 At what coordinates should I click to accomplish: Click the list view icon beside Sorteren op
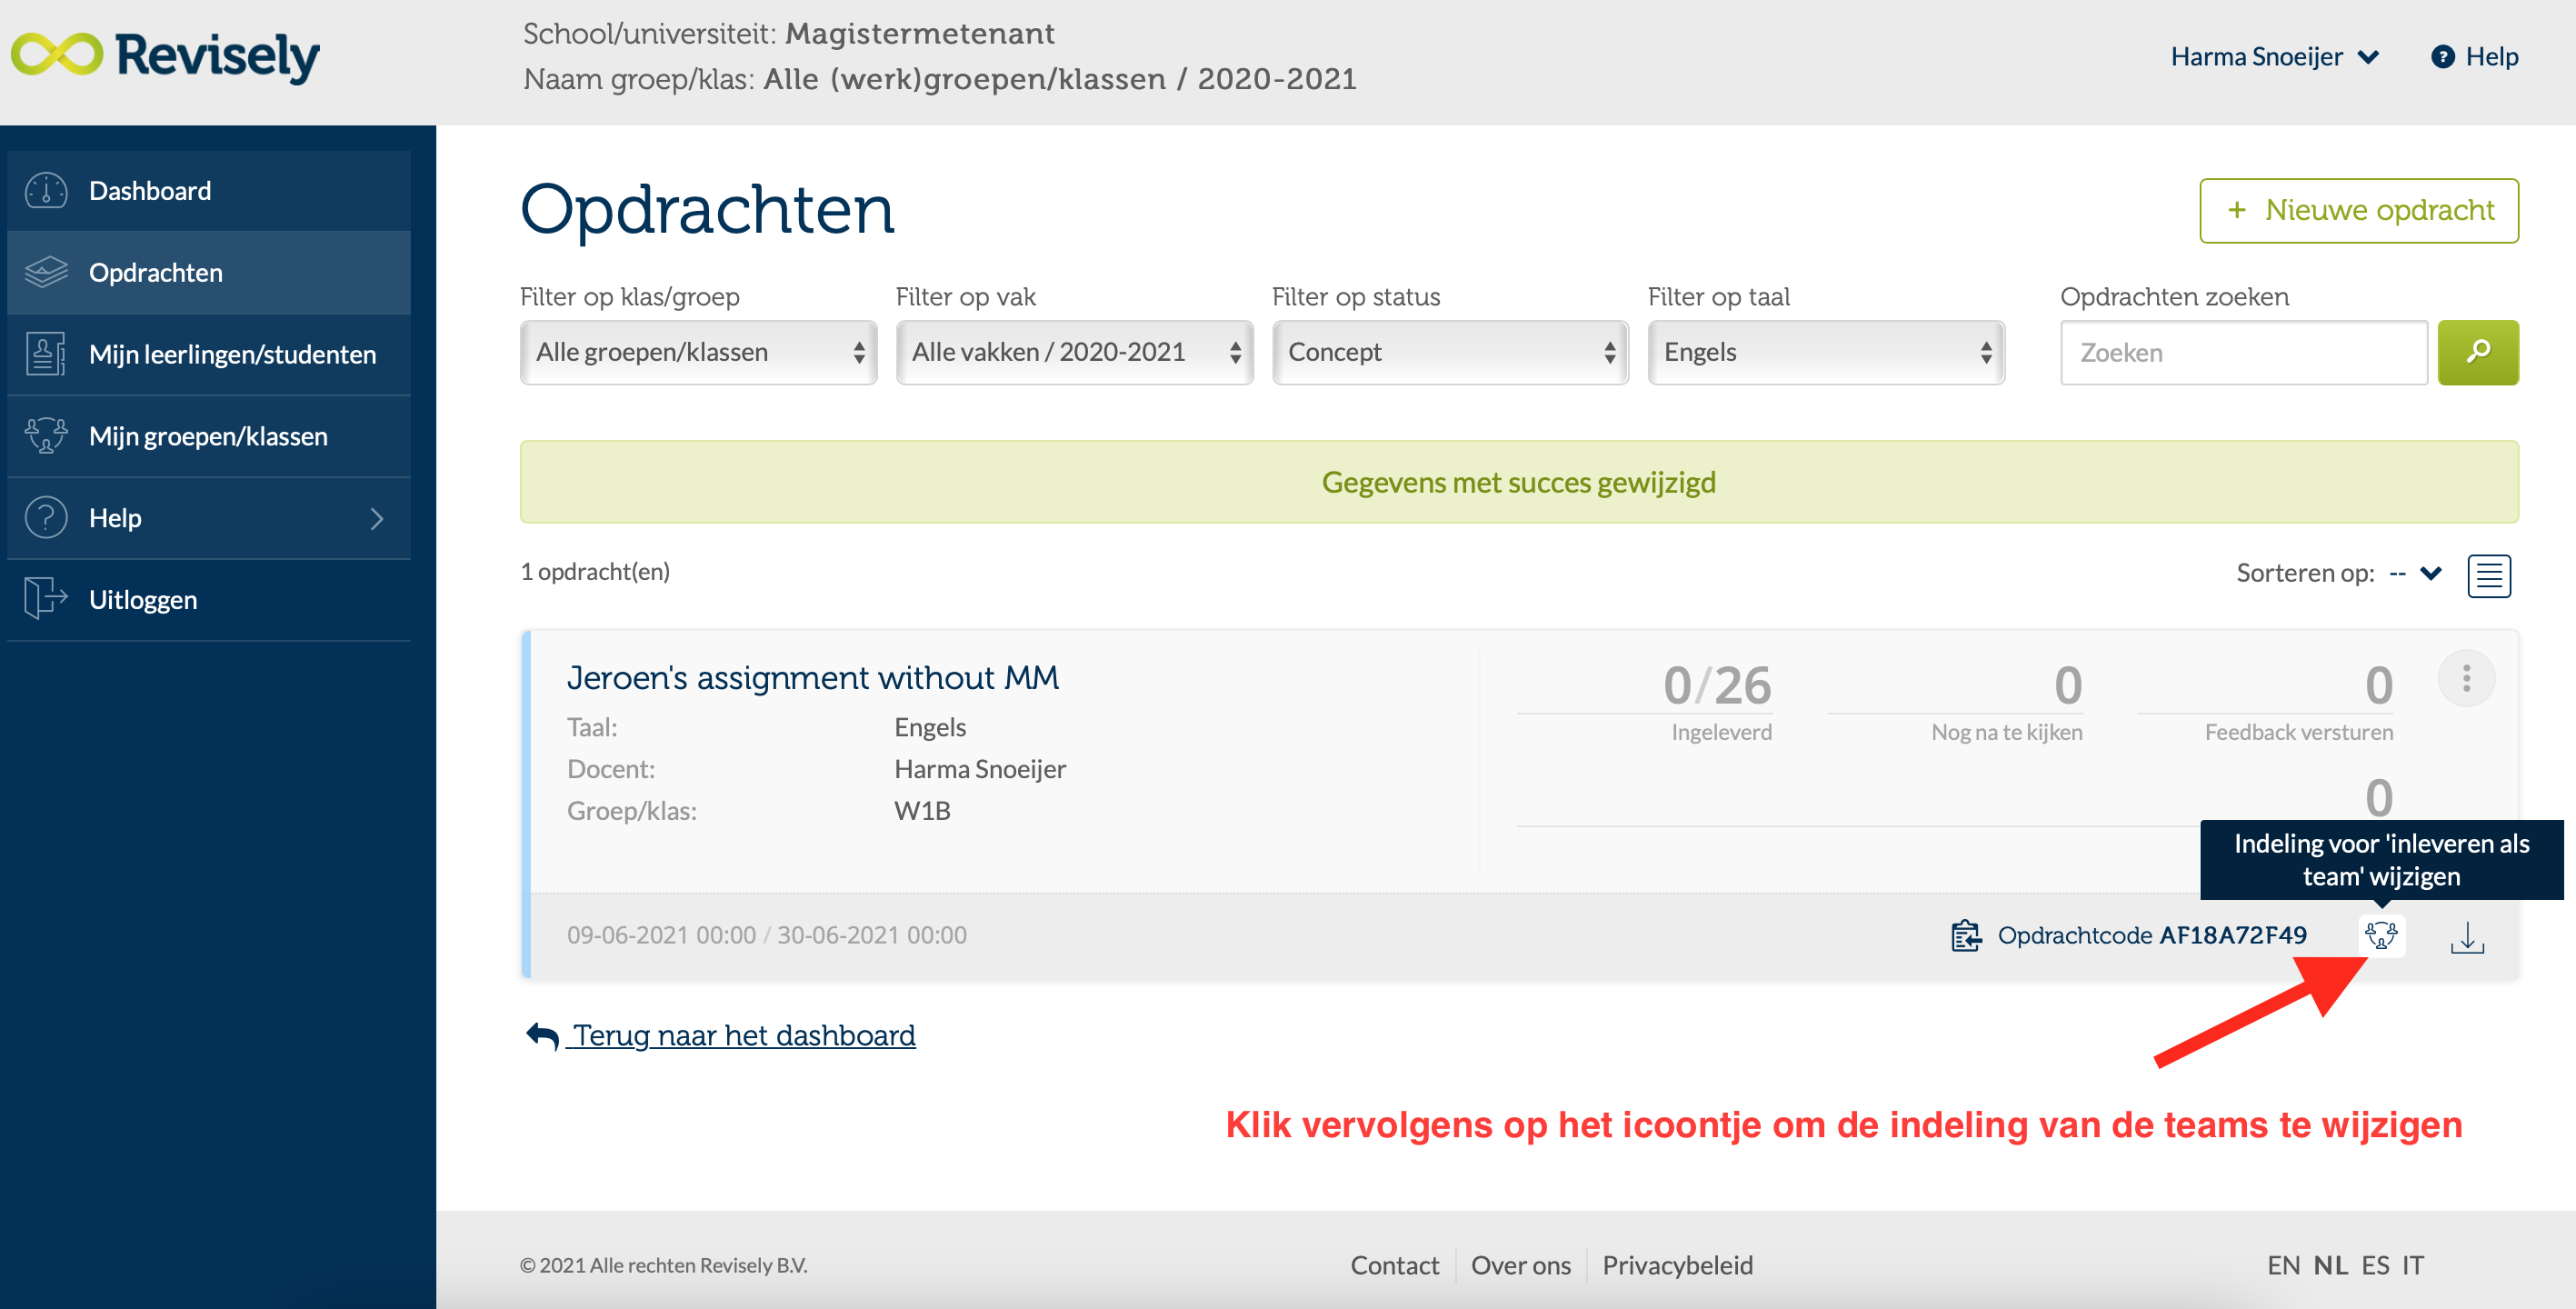click(x=2490, y=575)
